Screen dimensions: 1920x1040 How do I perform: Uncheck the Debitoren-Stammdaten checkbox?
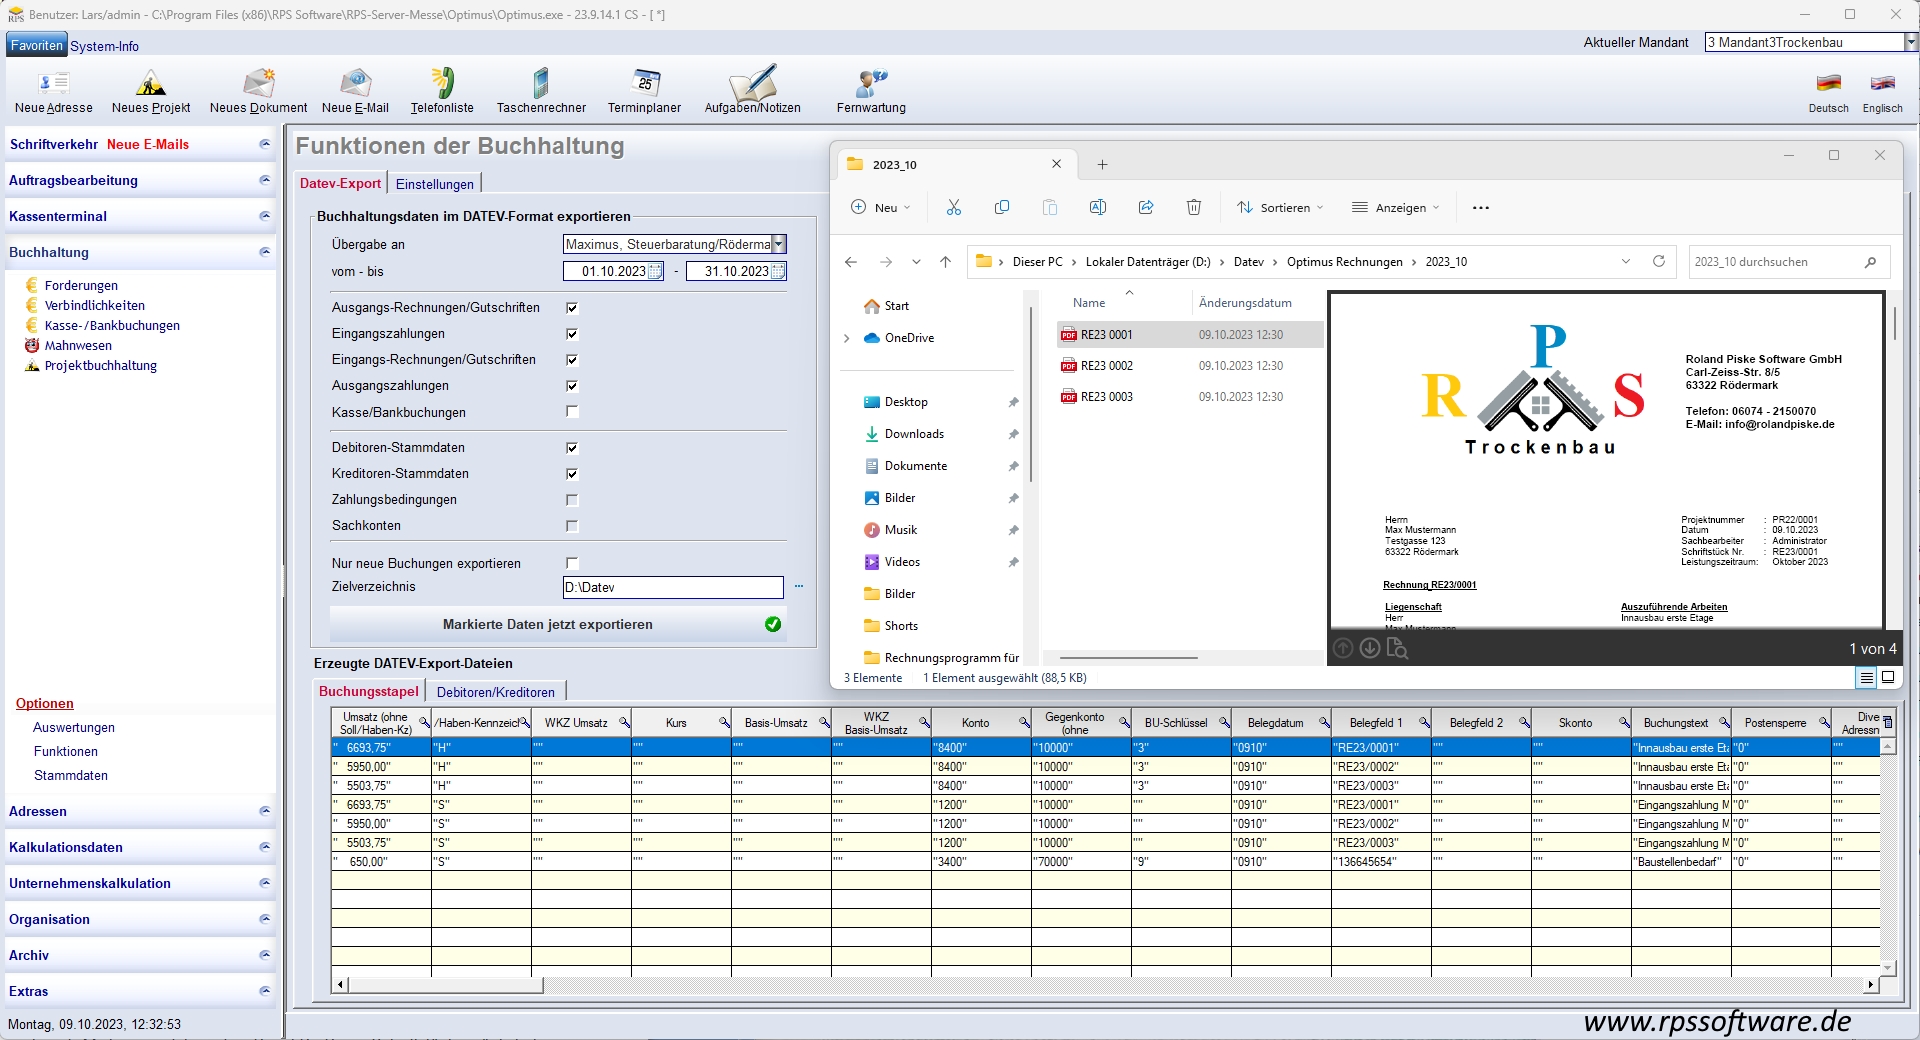pyautogui.click(x=572, y=448)
